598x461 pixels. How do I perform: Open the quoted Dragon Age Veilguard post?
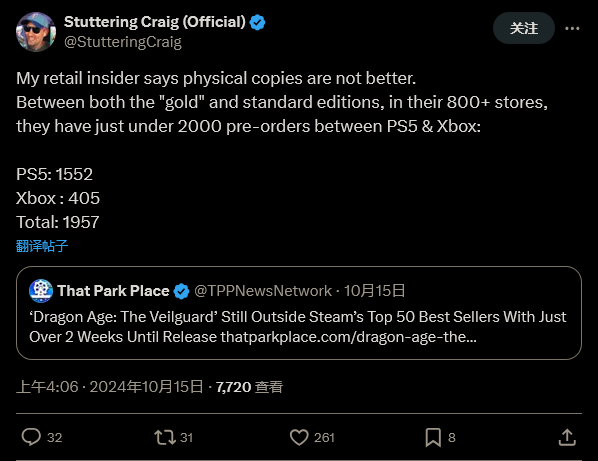[299, 313]
